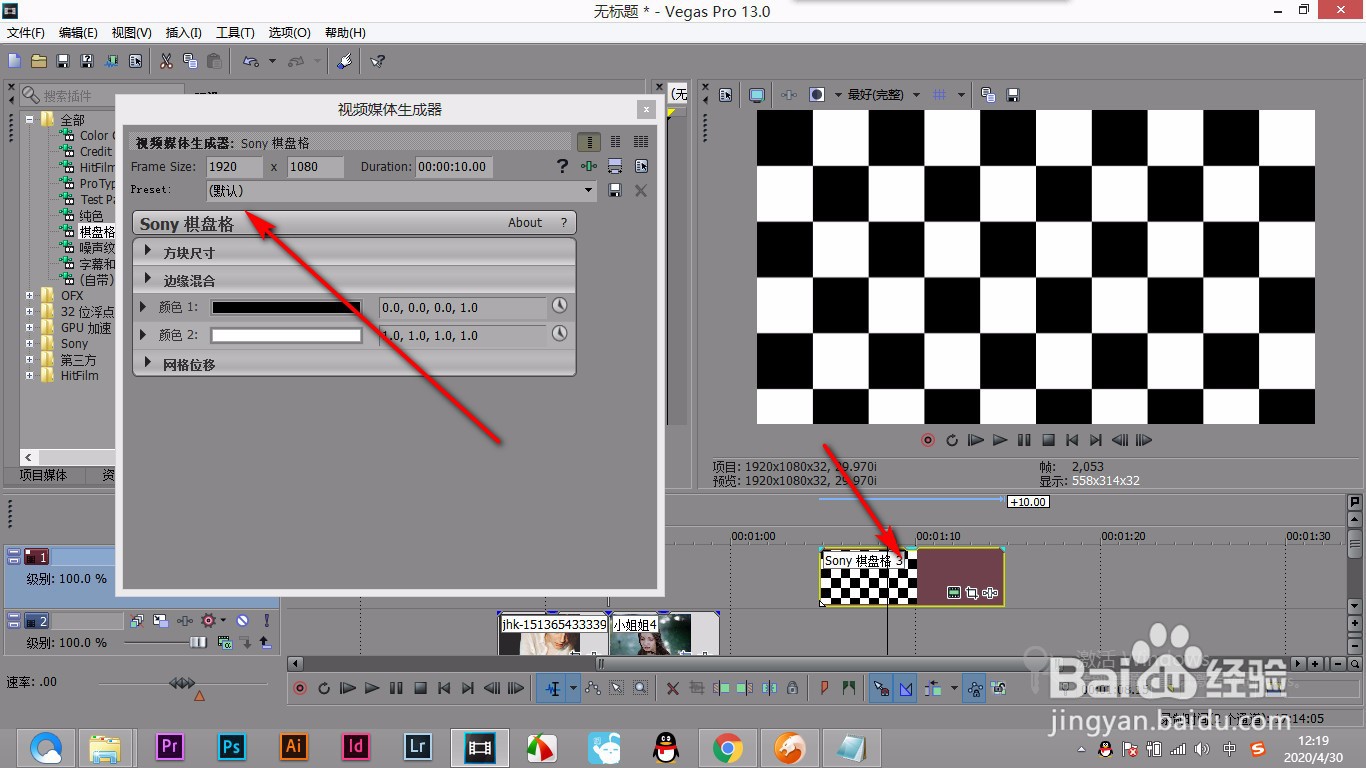This screenshot has width=1366, height=768.
Task: Toggle Loop Playback button
Action: point(324,688)
